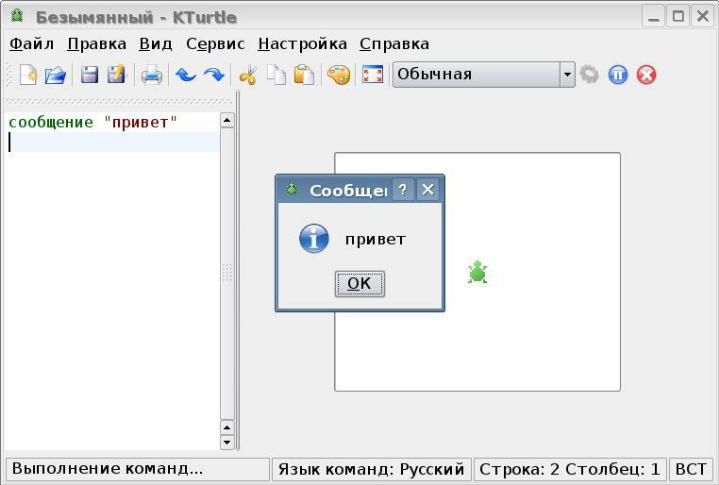Undo with the left blue arrow
Screen dimensions: 719x485
pyautogui.click(x=185, y=75)
